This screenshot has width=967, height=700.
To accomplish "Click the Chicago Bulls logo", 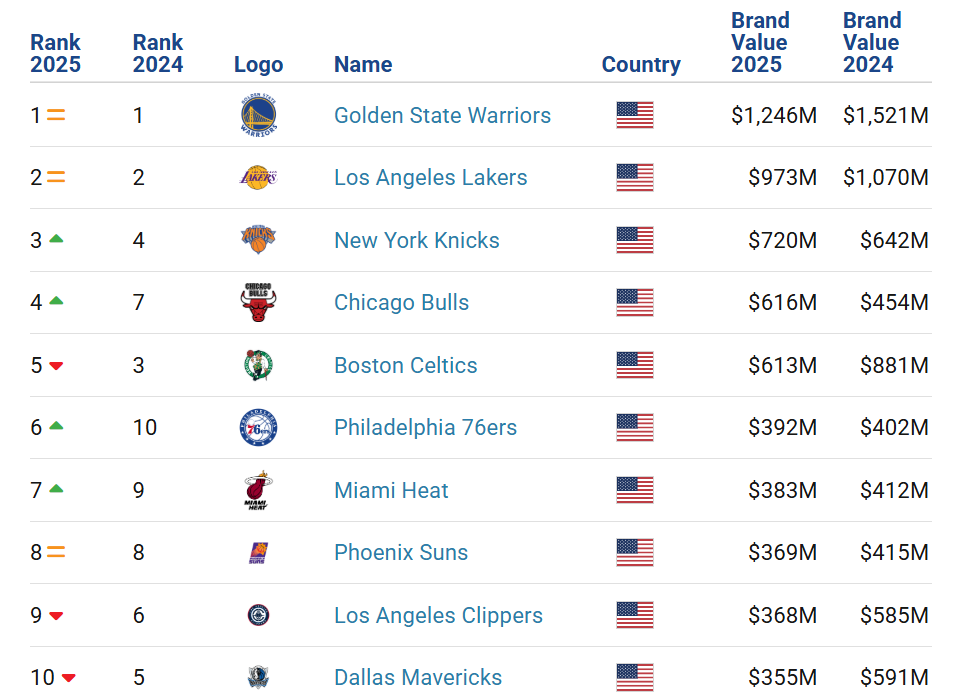I will click(259, 303).
